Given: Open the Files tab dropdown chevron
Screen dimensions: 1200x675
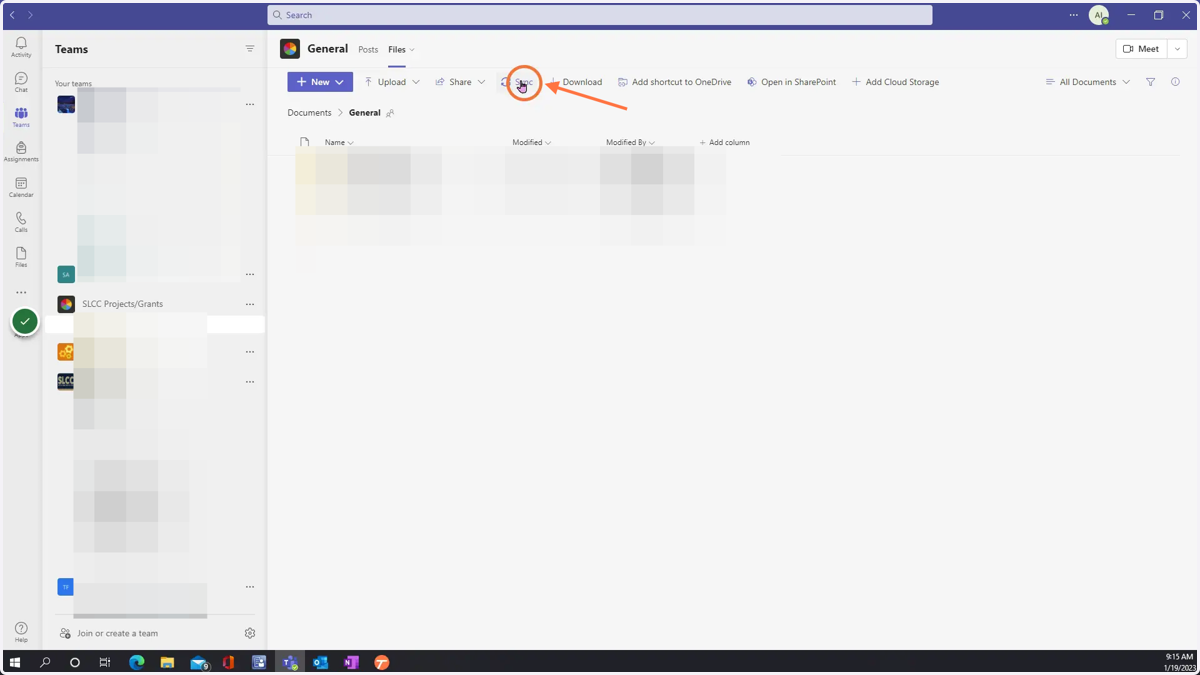Looking at the screenshot, I should tap(412, 50).
